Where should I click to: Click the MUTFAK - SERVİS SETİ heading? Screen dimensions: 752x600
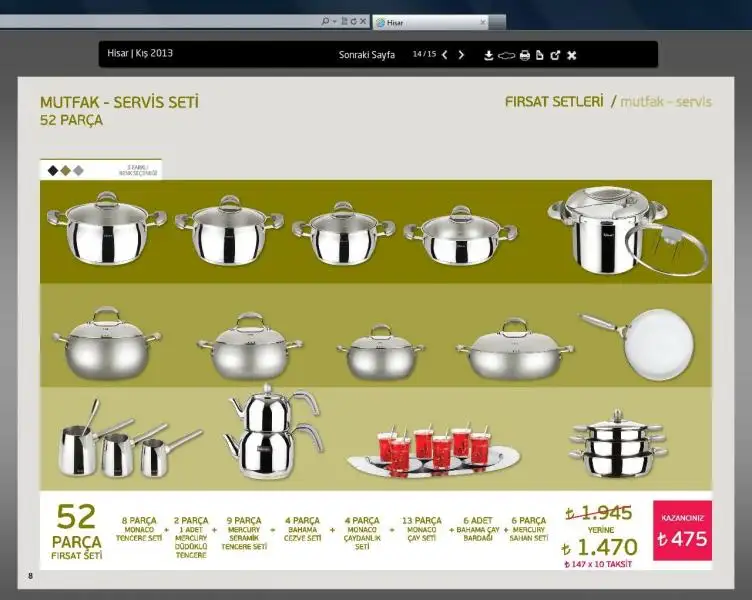click(x=119, y=102)
